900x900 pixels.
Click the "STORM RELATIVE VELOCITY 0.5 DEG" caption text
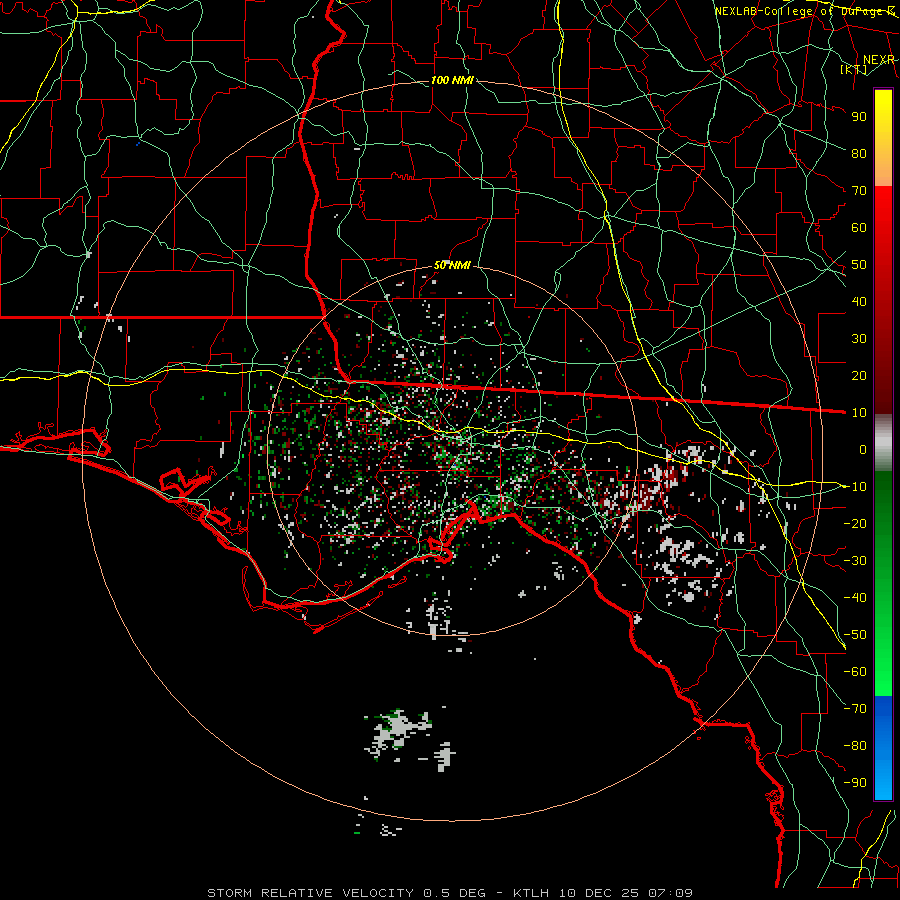point(346,893)
